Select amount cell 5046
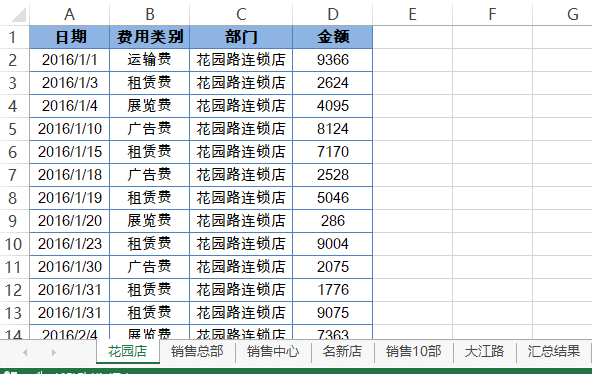 tap(333, 198)
